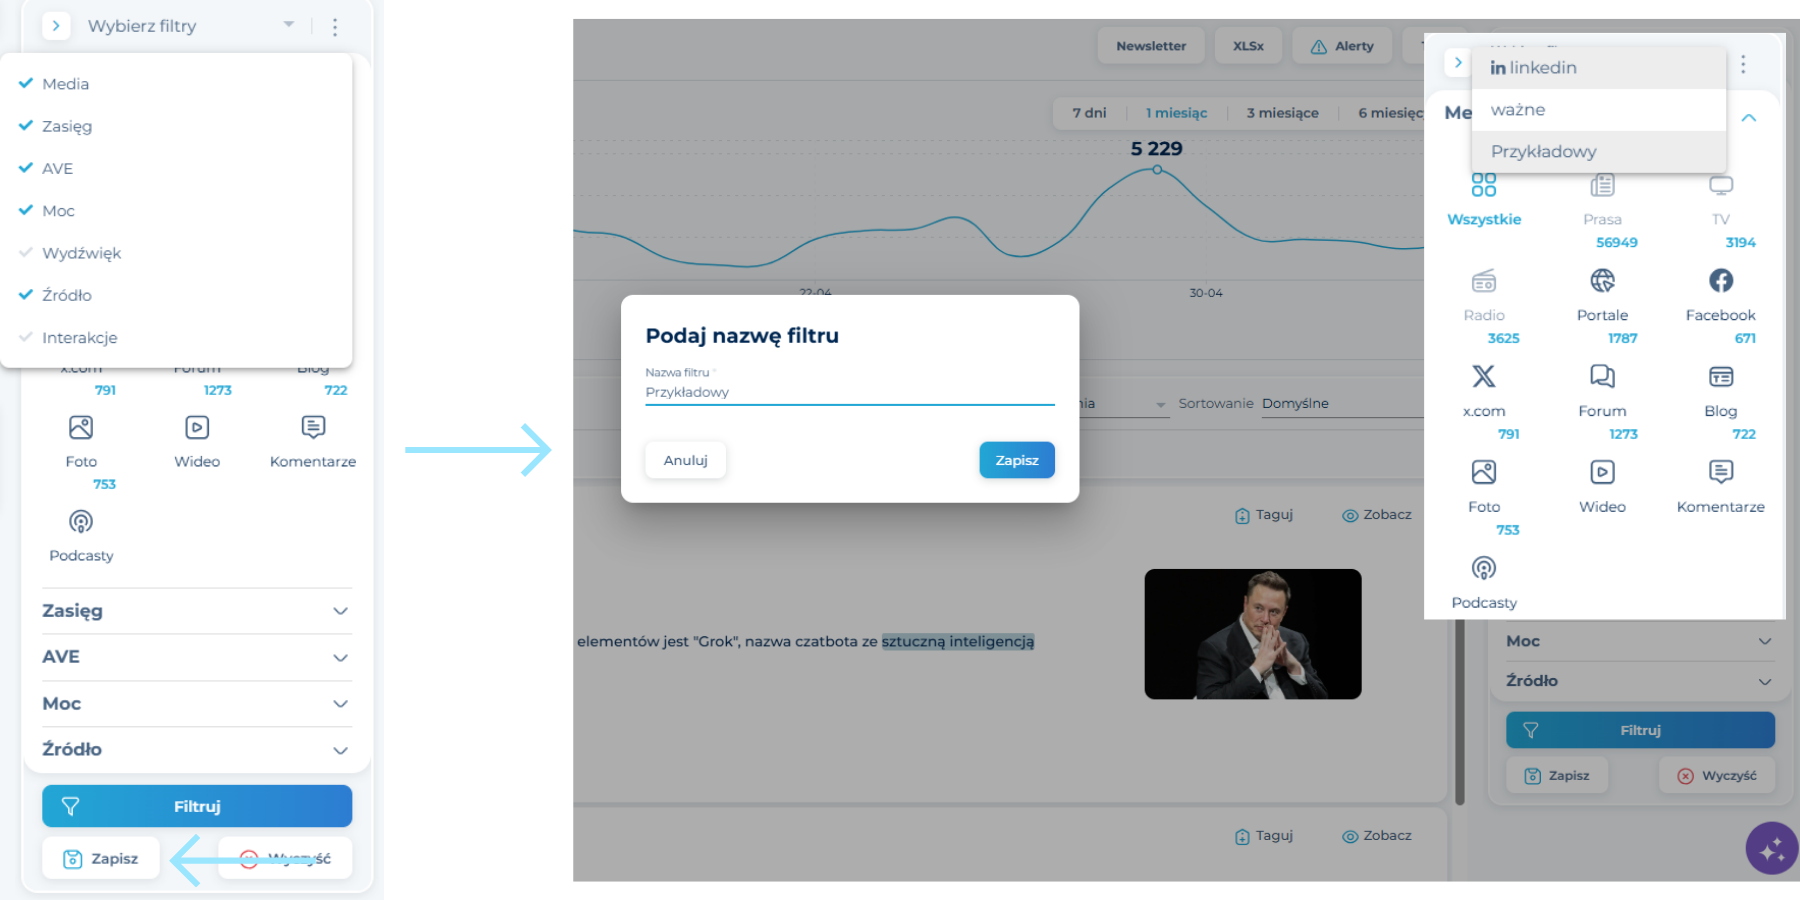Click the Radio media icon

point(1483,281)
